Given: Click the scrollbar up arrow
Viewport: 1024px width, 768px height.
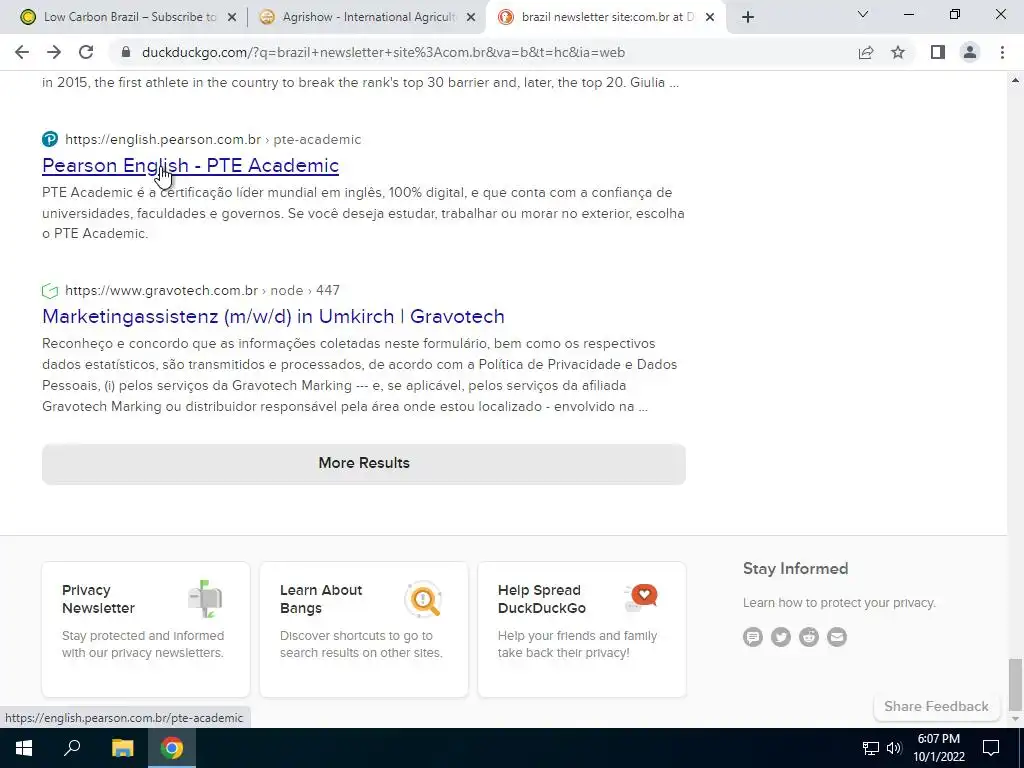Looking at the screenshot, I should tap(1016, 80).
